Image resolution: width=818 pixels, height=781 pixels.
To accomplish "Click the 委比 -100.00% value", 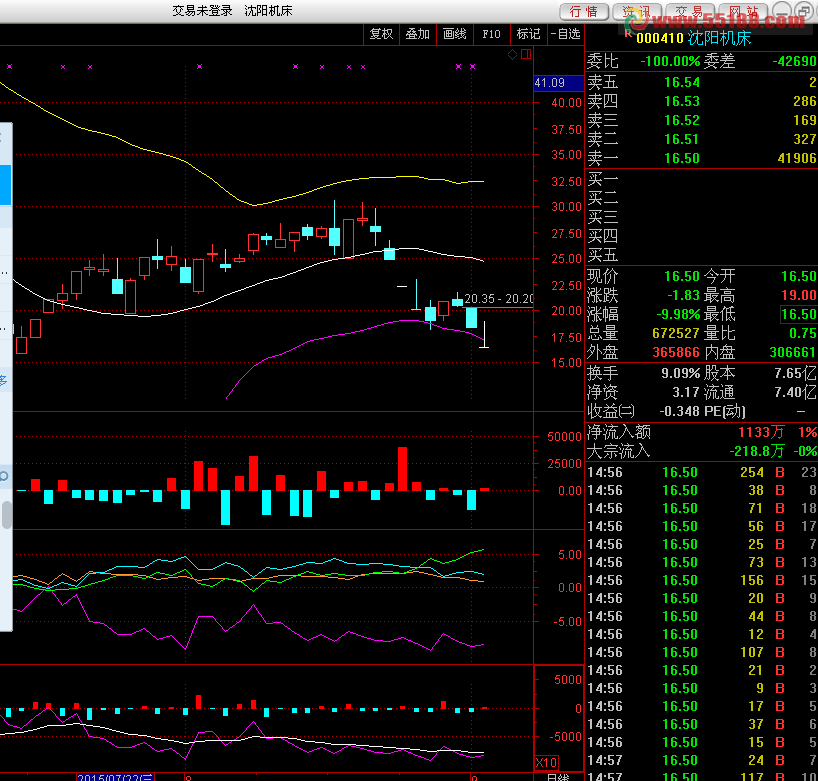I will tap(670, 62).
